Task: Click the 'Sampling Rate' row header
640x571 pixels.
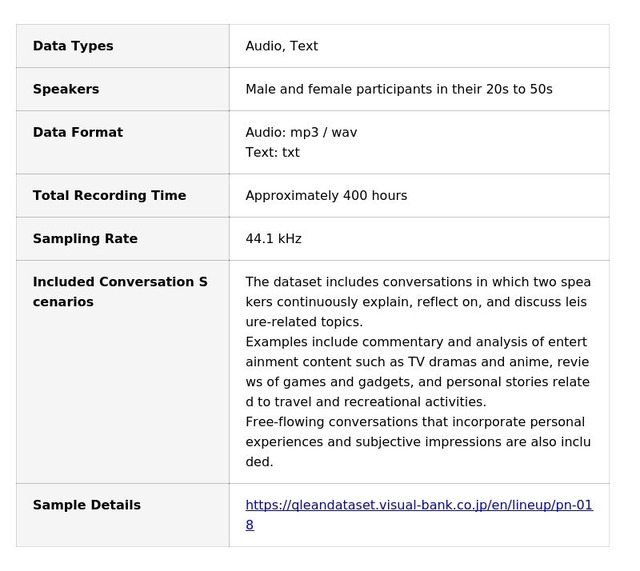Action: (x=85, y=238)
